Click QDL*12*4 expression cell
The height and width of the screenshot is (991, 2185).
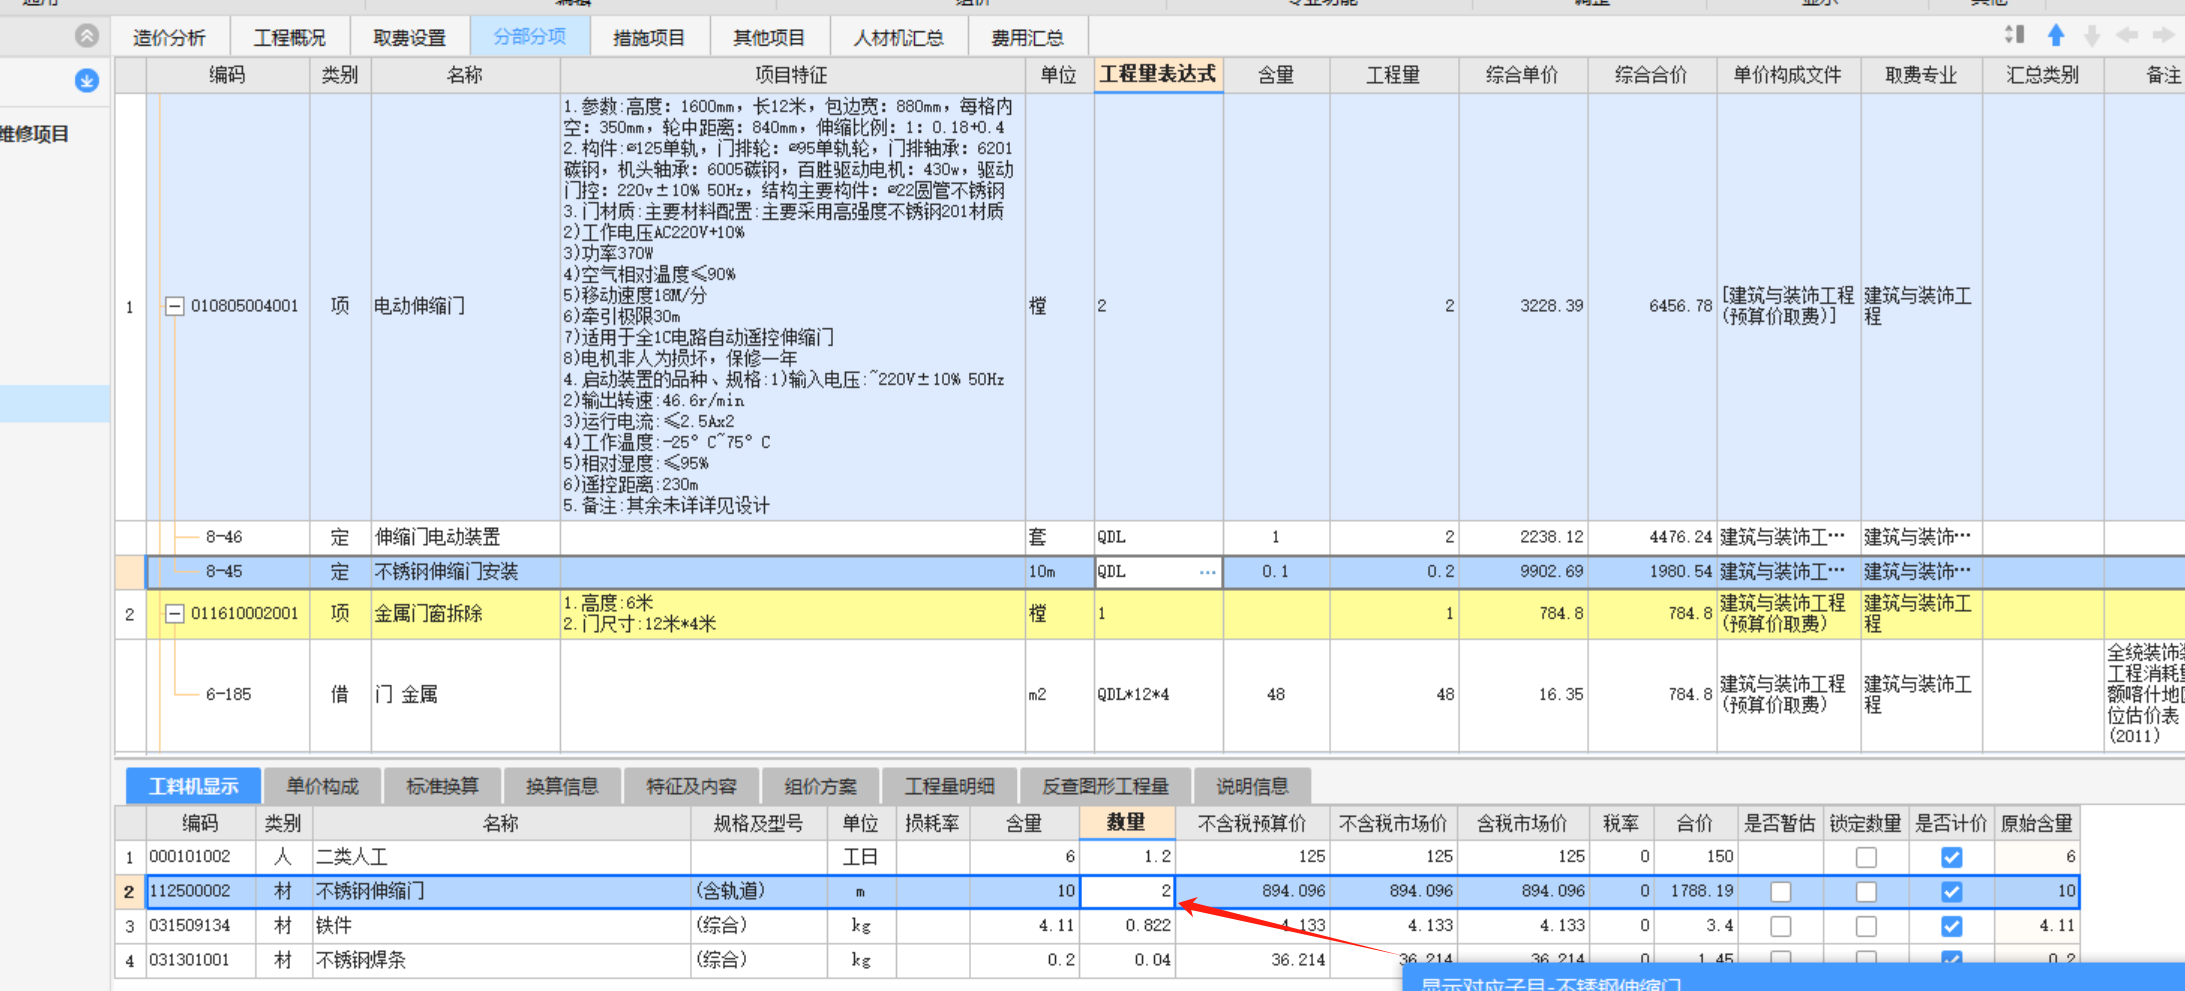1158,695
